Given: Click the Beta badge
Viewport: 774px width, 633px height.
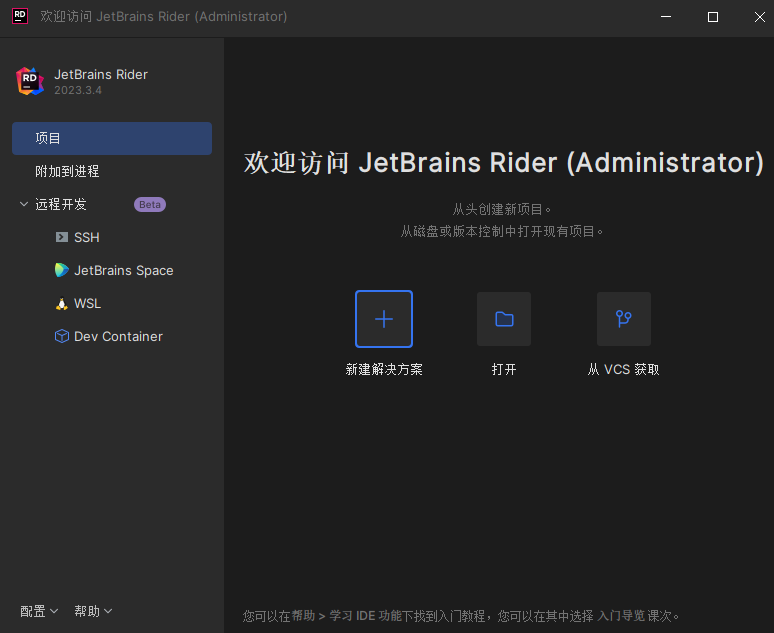Looking at the screenshot, I should pyautogui.click(x=150, y=204).
